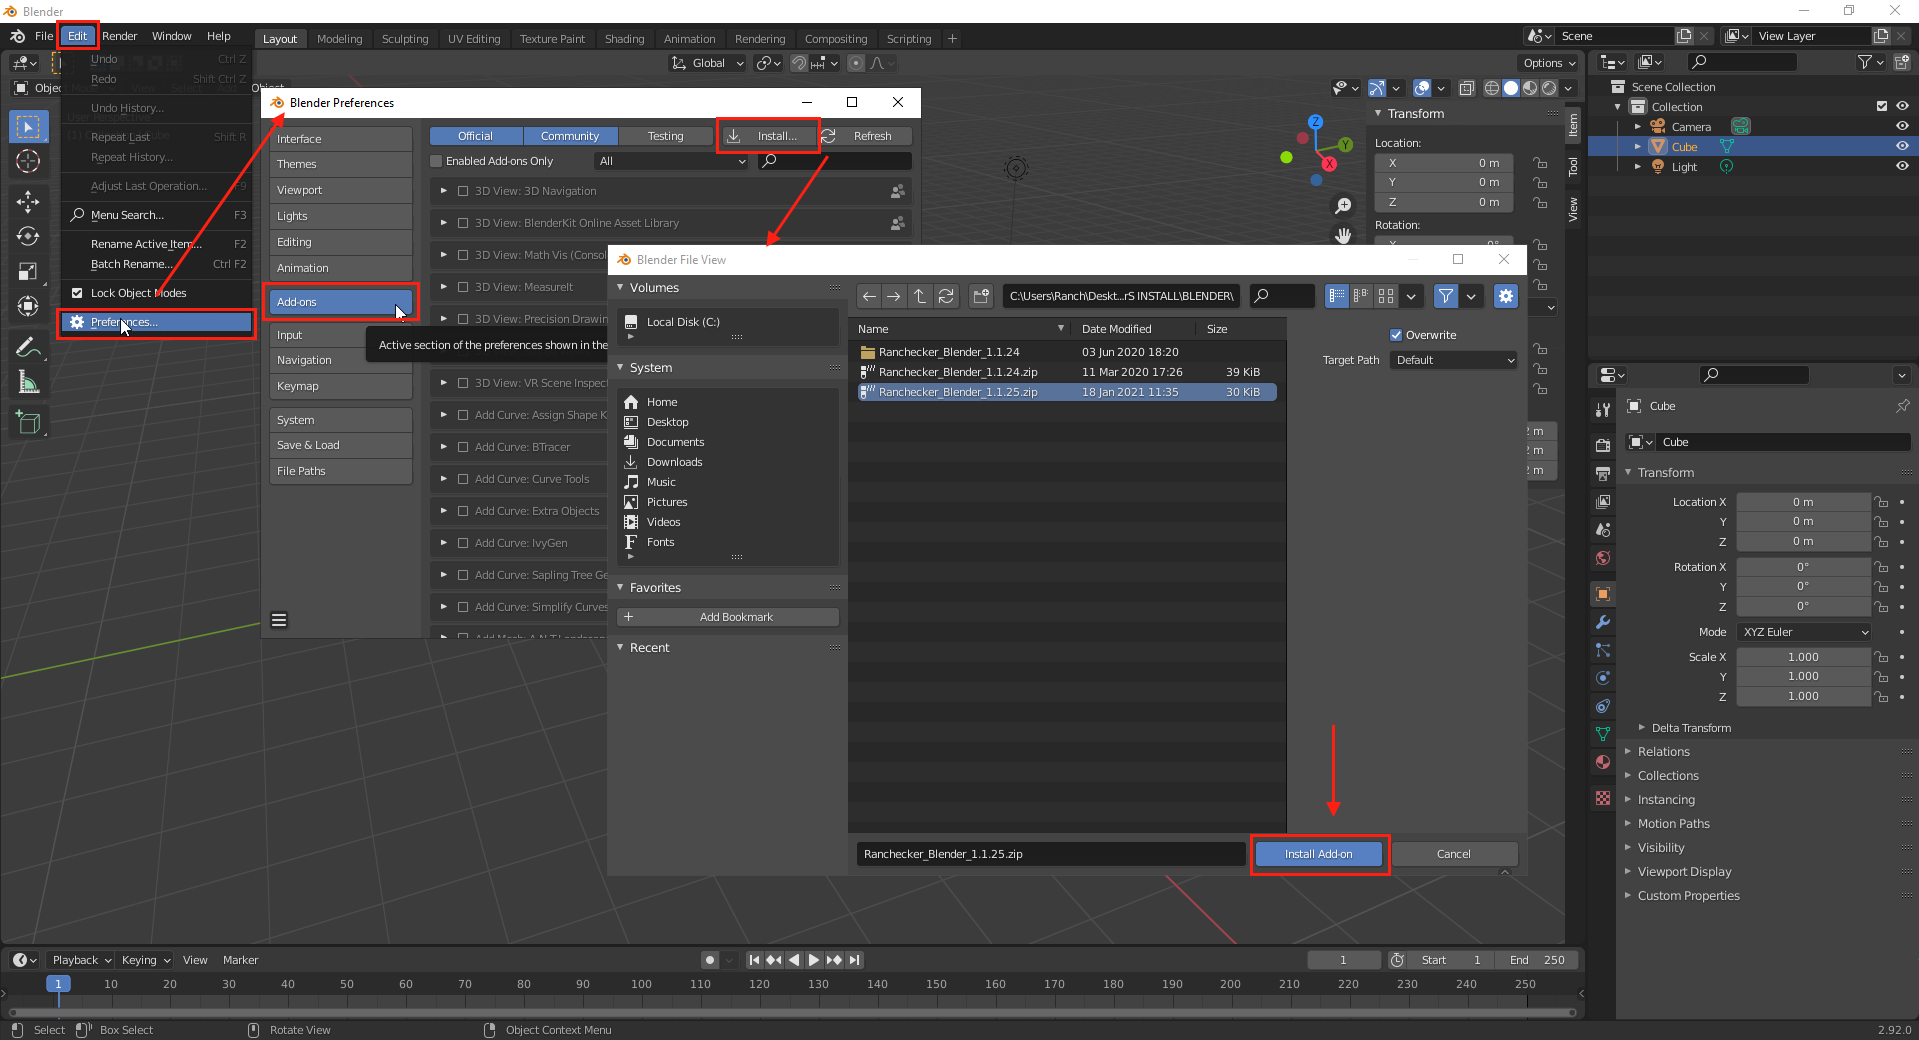
Task: Open preferences hamburger menu icon
Action: click(x=279, y=620)
